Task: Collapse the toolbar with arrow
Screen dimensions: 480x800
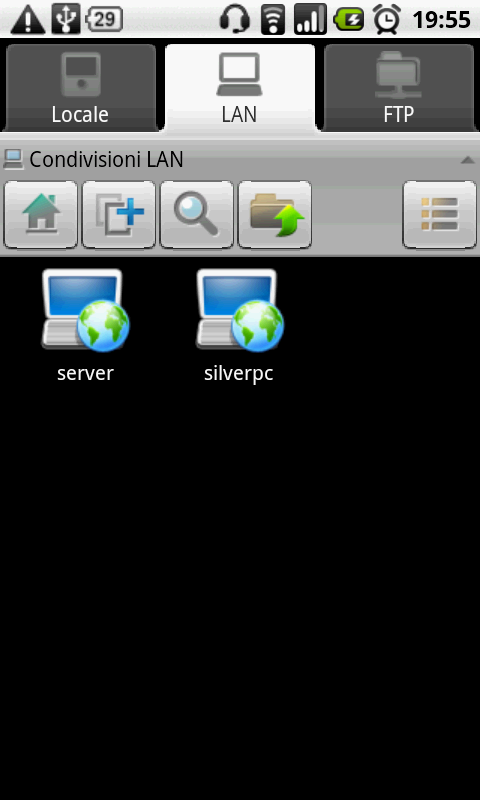Action: 467,160
